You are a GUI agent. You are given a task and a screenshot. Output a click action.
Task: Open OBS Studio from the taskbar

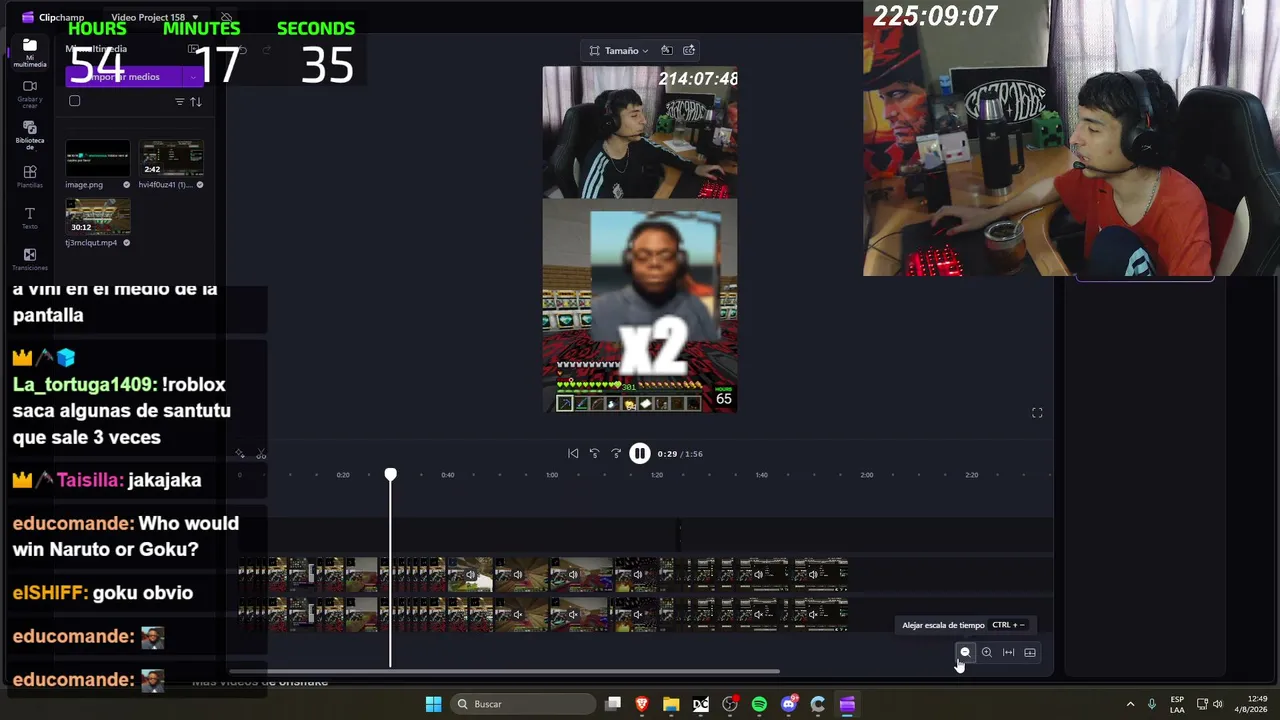pos(730,704)
